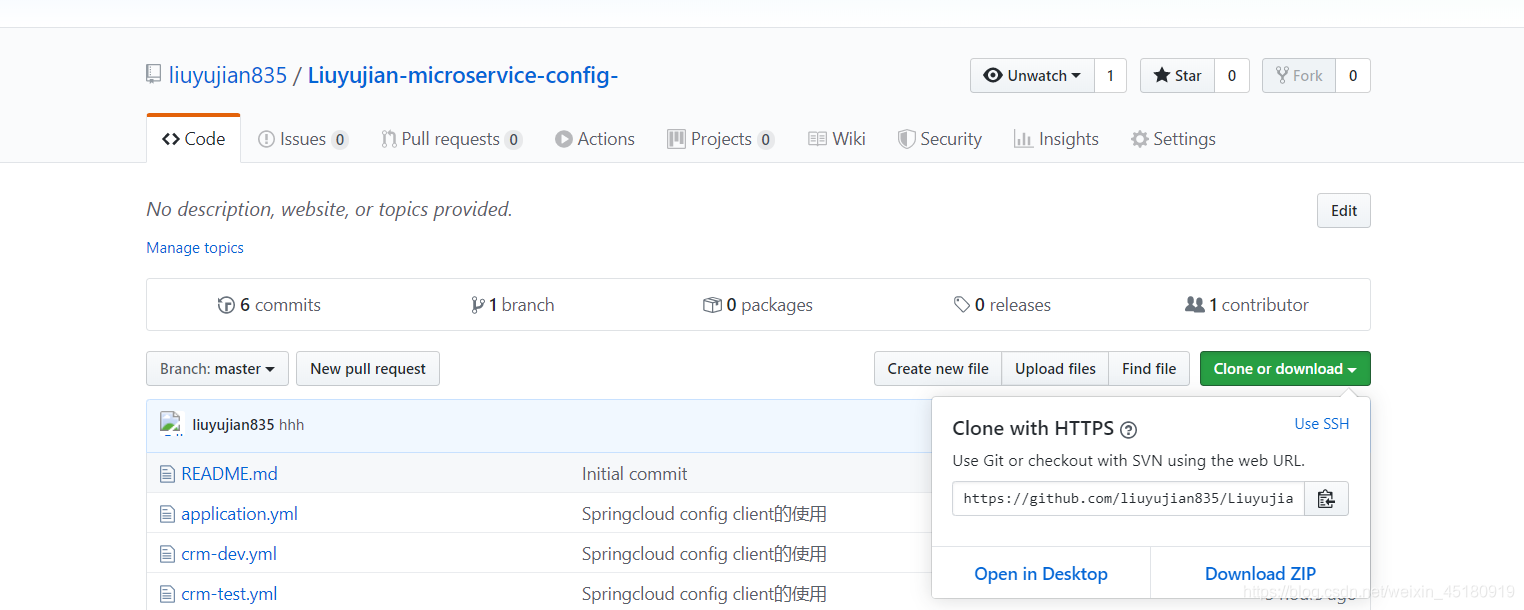View the 0 packages link
This screenshot has height=610, width=1524.
pos(757,305)
